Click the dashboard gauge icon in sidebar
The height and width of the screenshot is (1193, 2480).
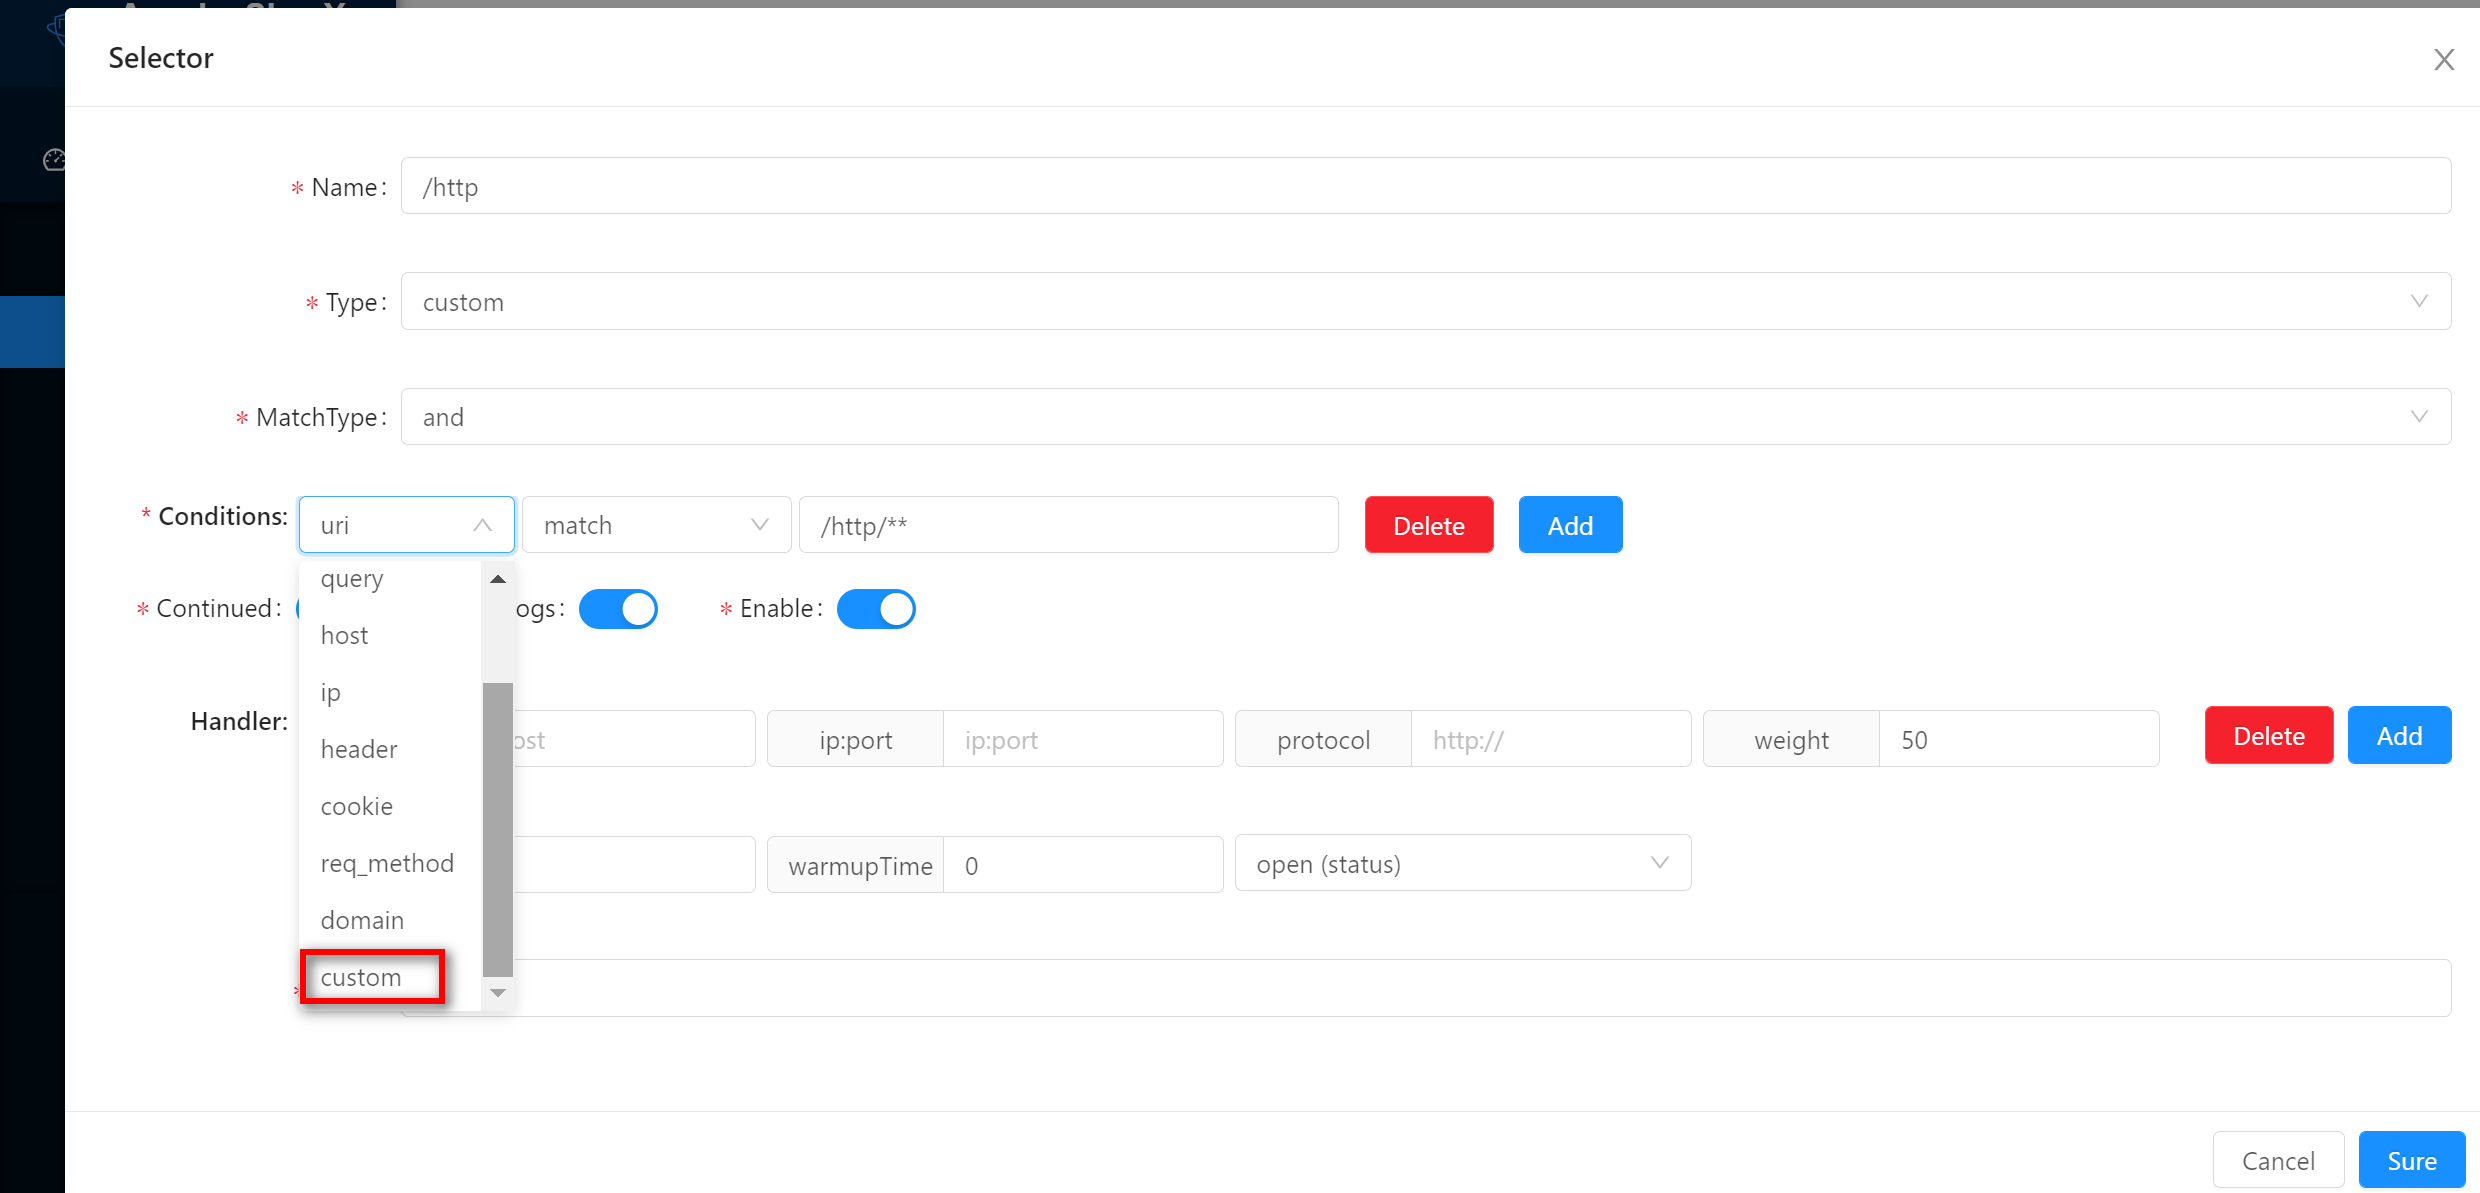click(54, 160)
